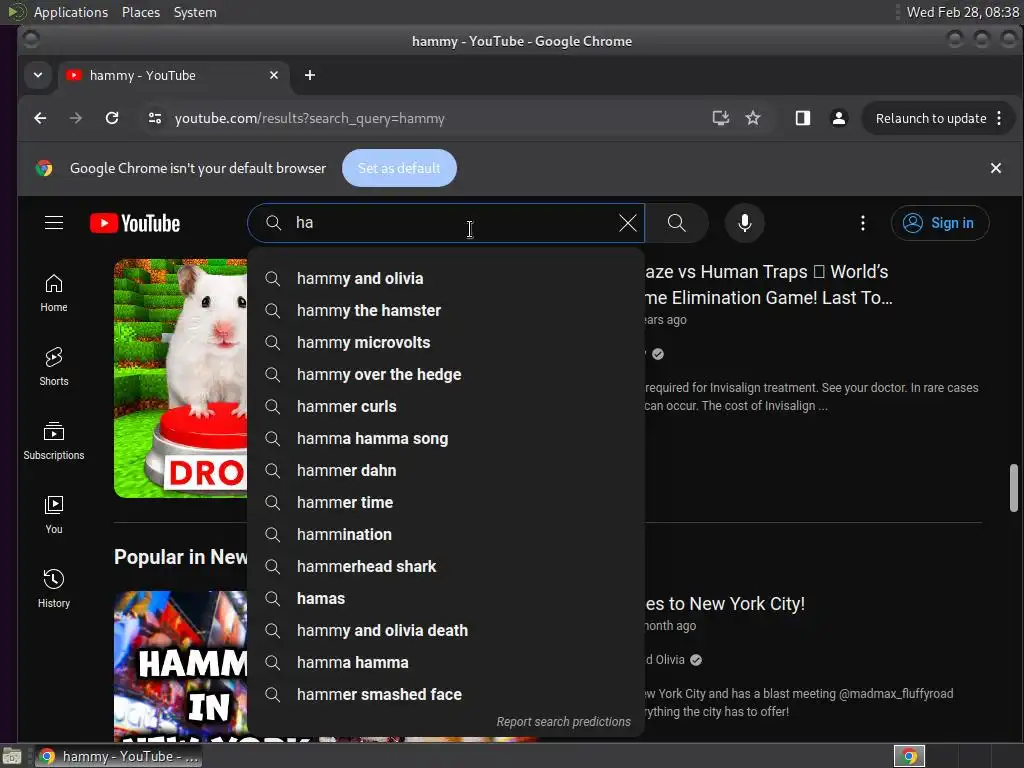Choose suggestion 'hammy and olivia death'
The height and width of the screenshot is (768, 1024).
(446, 630)
